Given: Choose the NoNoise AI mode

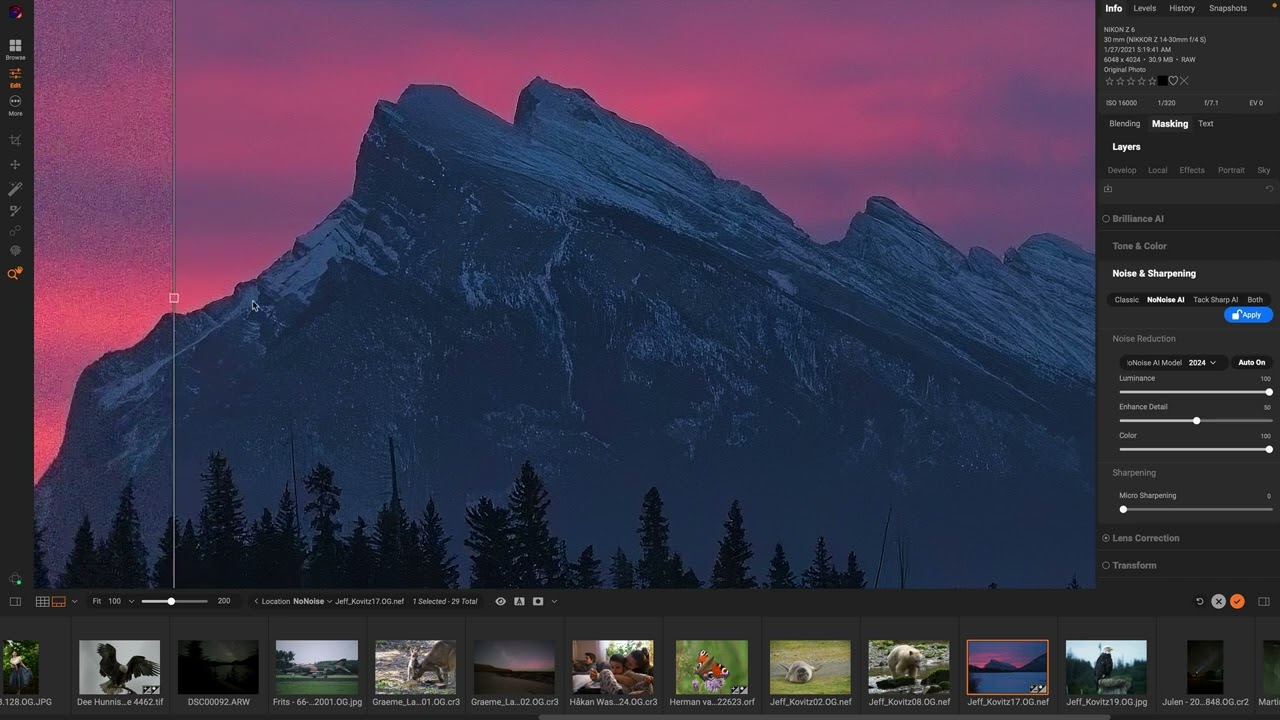Looking at the screenshot, I should pos(1165,300).
